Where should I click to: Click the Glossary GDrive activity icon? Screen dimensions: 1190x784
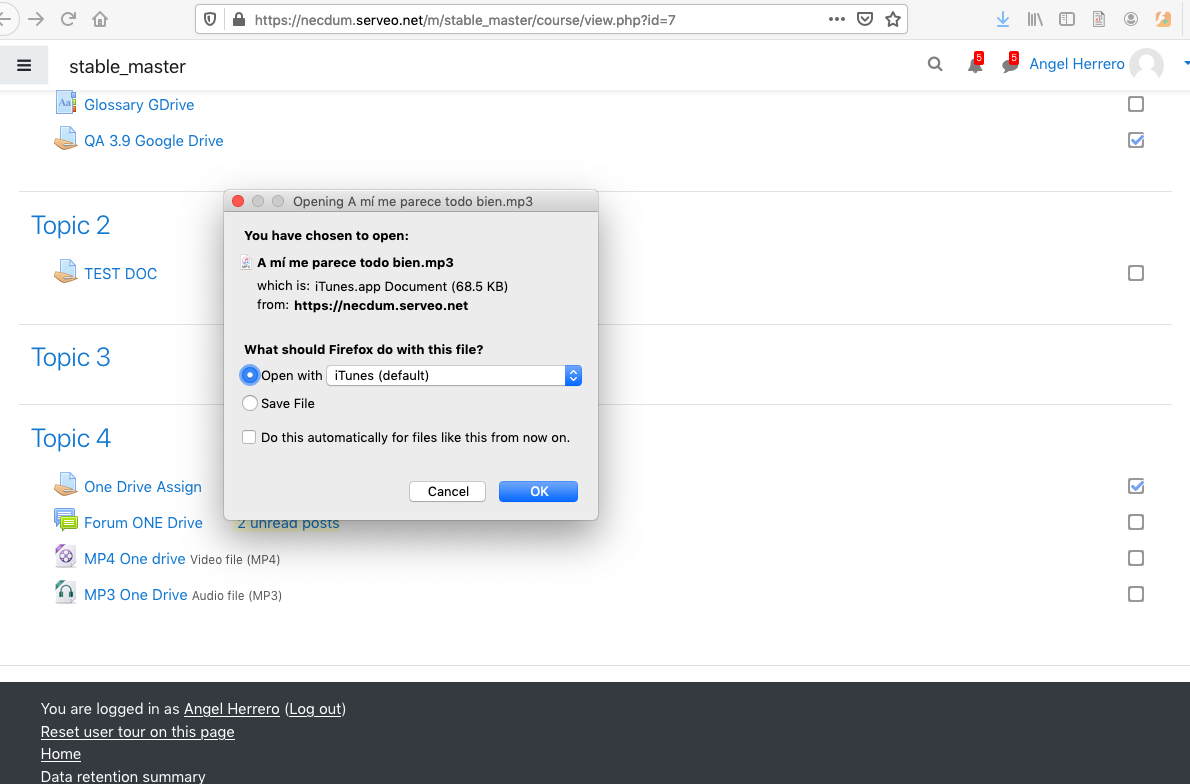pos(66,103)
